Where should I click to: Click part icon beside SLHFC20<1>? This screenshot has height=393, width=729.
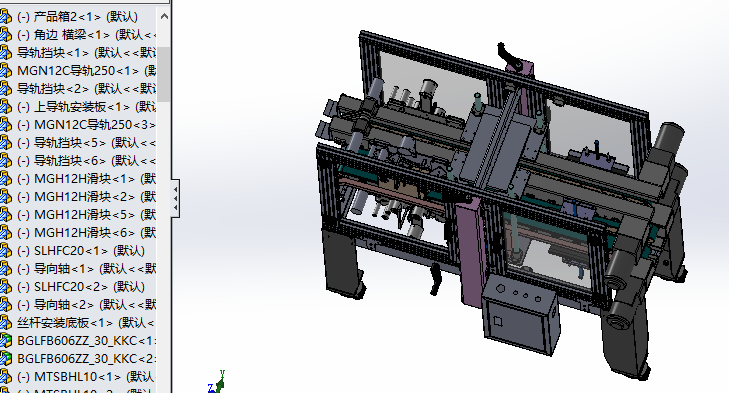5,251
